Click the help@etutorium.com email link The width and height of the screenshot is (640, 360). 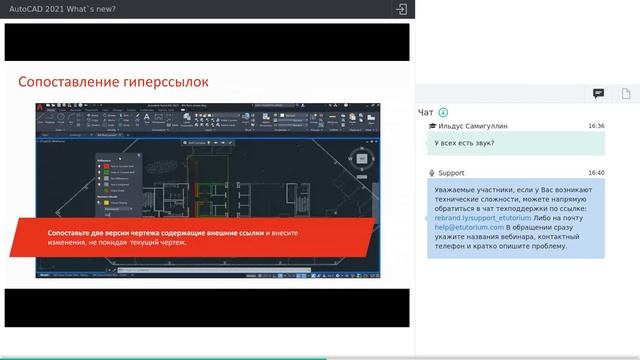[469, 227]
